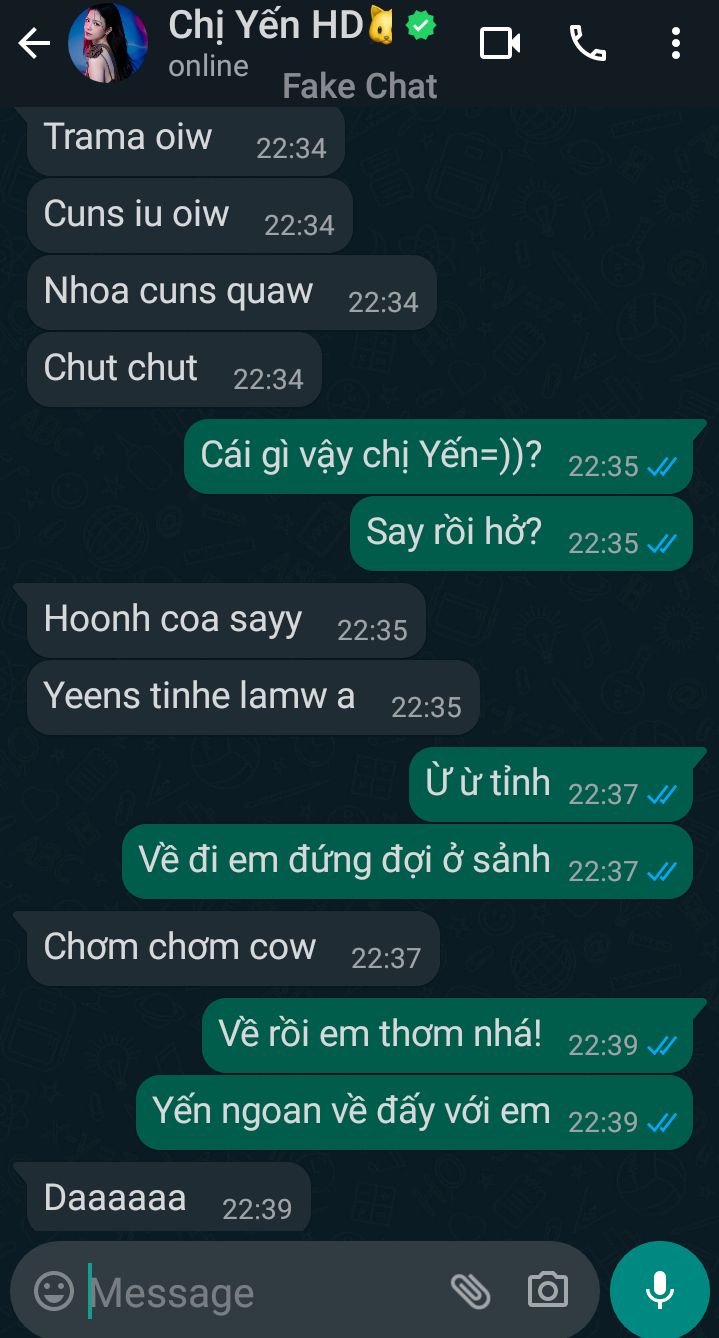Open the camera from message bar
The width and height of the screenshot is (719, 1338).
click(x=548, y=1291)
